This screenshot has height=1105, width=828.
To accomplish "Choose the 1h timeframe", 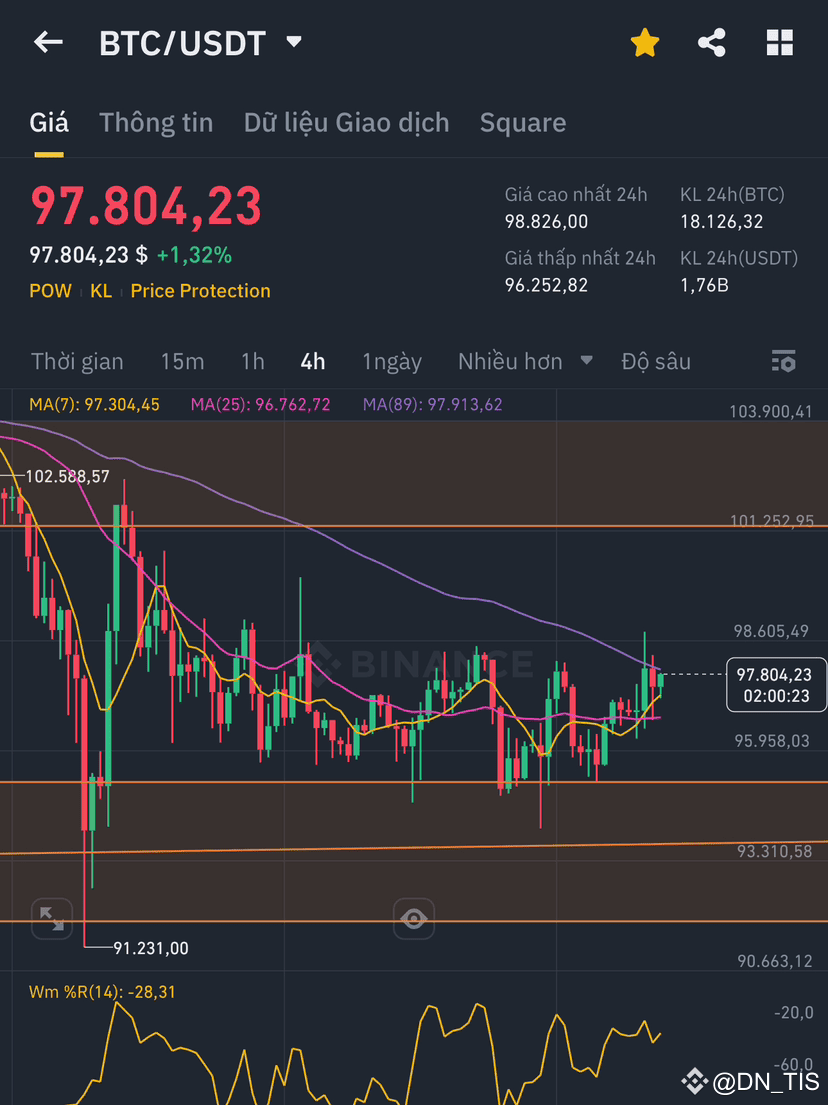I will point(253,362).
